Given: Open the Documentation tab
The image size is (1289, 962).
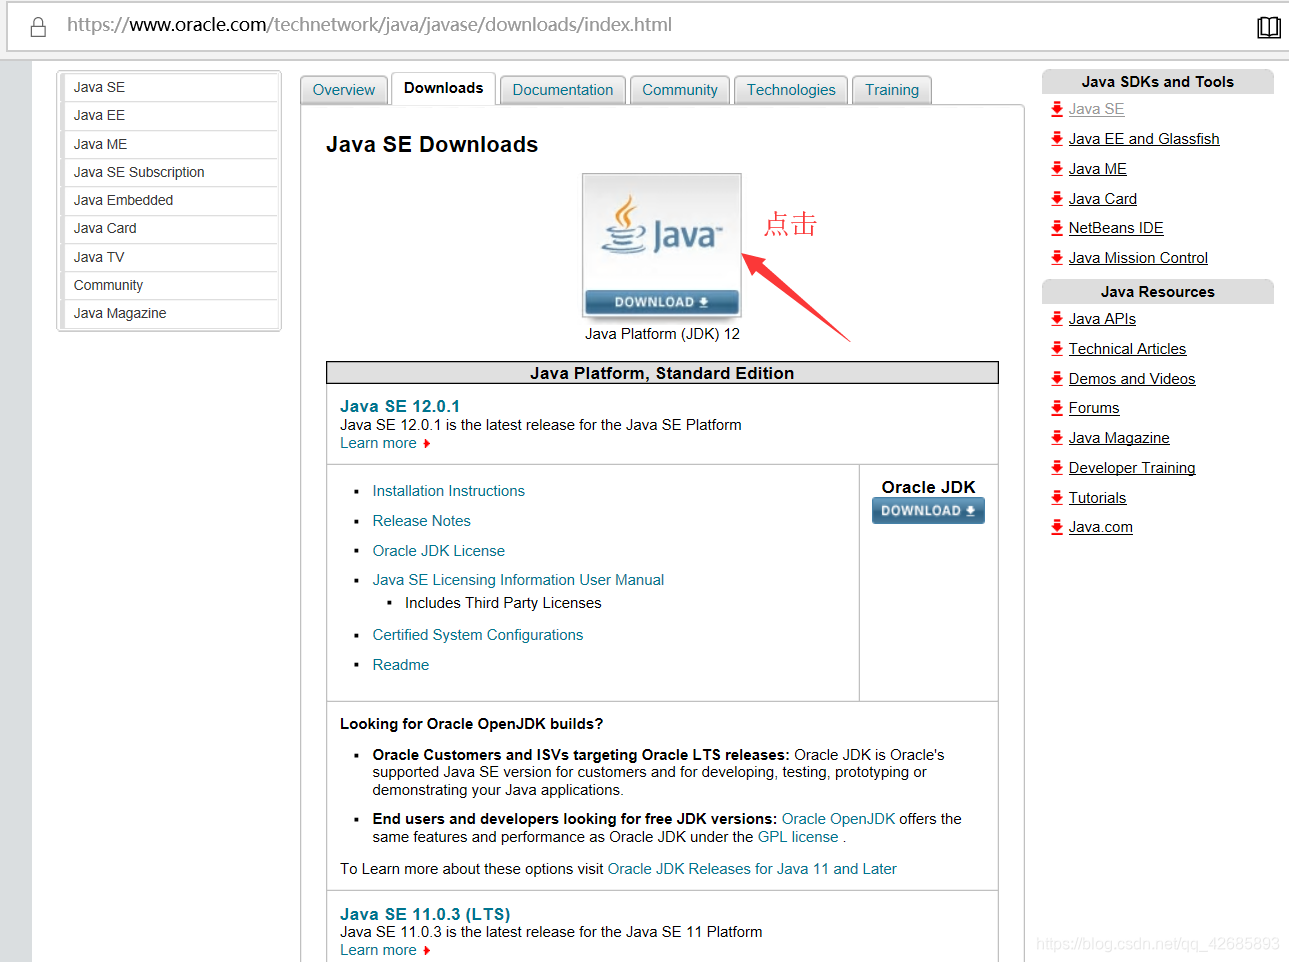Looking at the screenshot, I should (x=563, y=90).
